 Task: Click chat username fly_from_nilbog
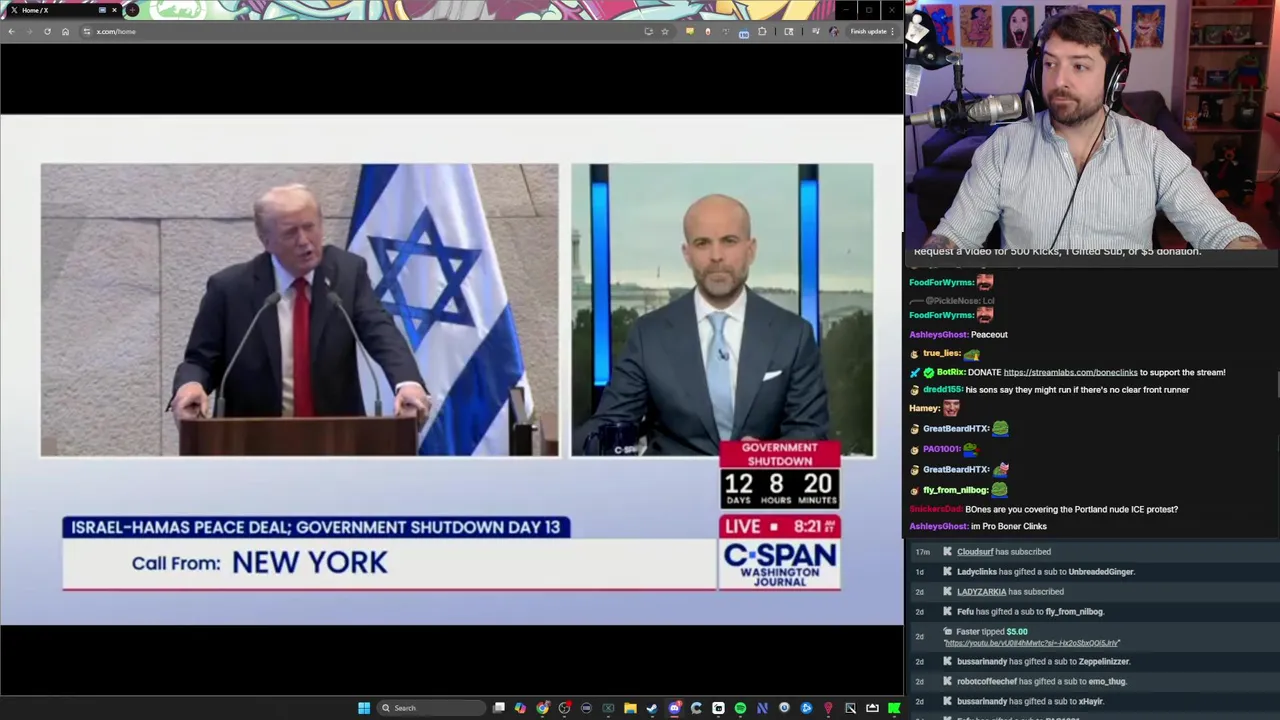955,490
